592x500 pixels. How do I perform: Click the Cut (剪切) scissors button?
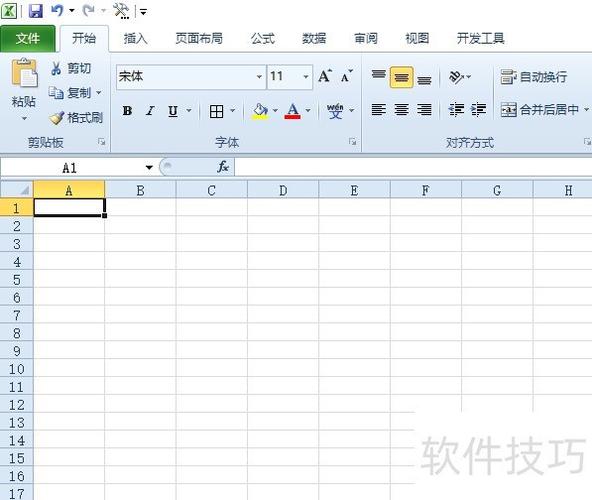pos(71,68)
